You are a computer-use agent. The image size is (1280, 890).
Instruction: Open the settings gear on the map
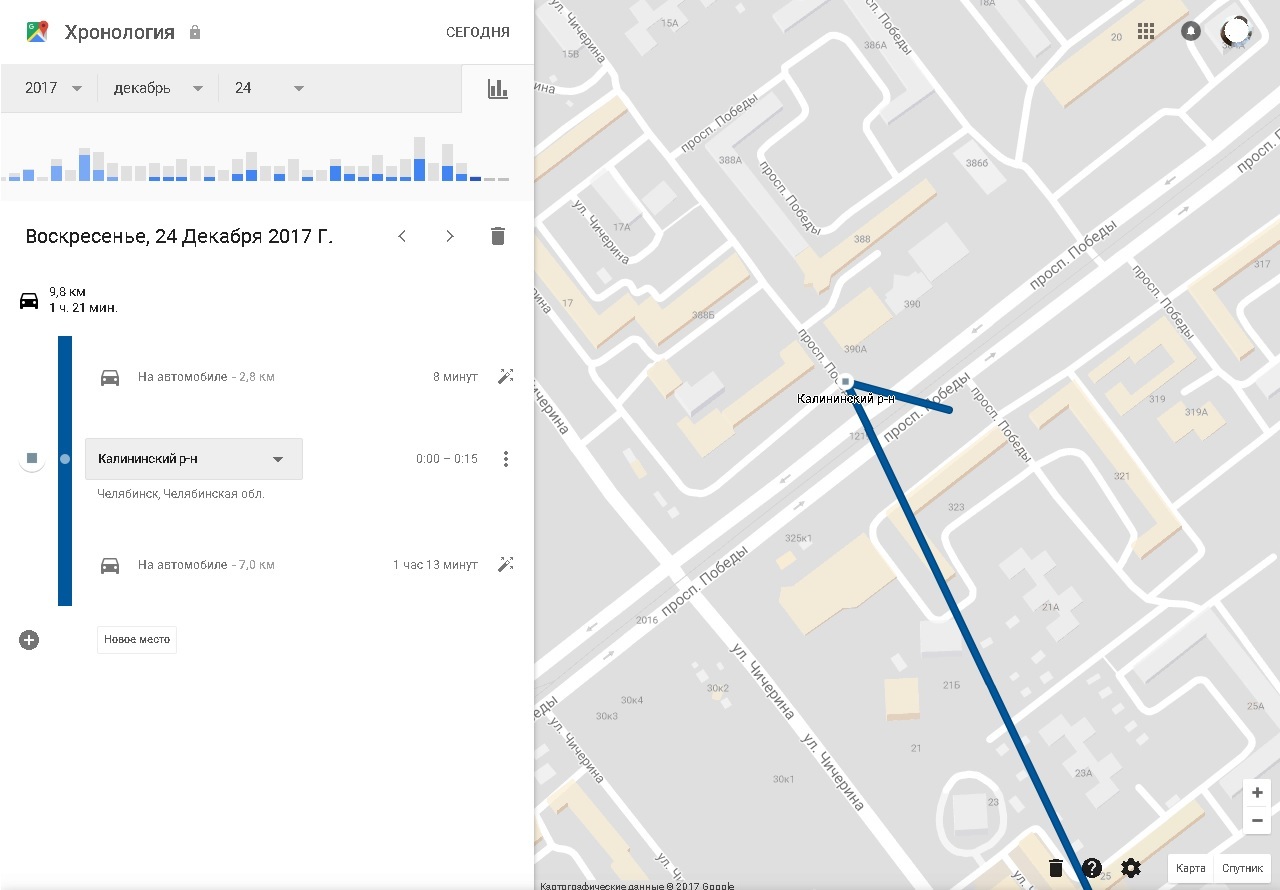1131,868
